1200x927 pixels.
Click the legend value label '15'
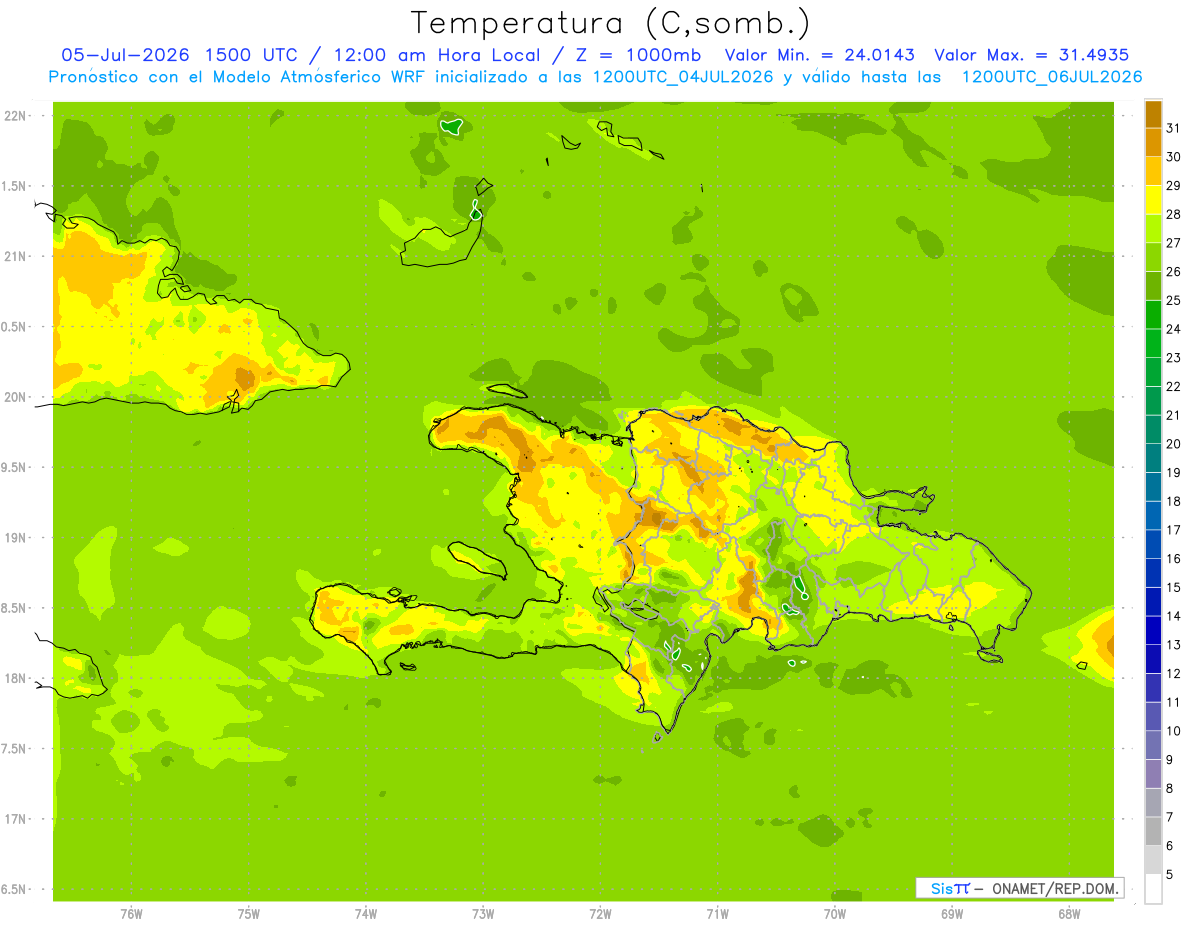pyautogui.click(x=1173, y=587)
